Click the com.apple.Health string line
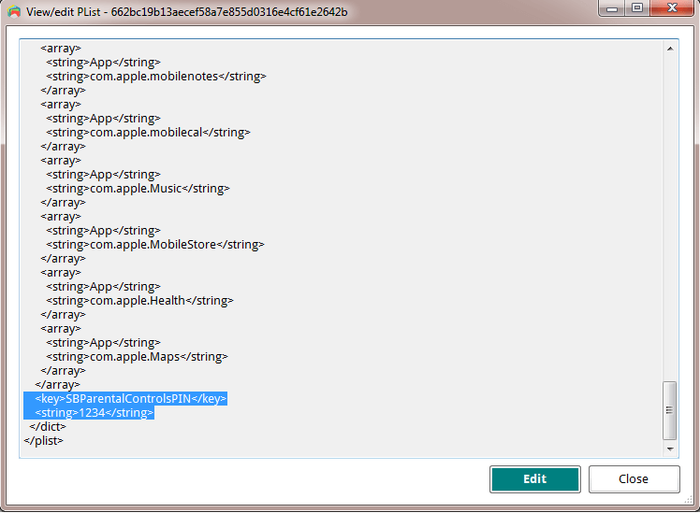Viewport: 700px width, 513px height. [140, 300]
